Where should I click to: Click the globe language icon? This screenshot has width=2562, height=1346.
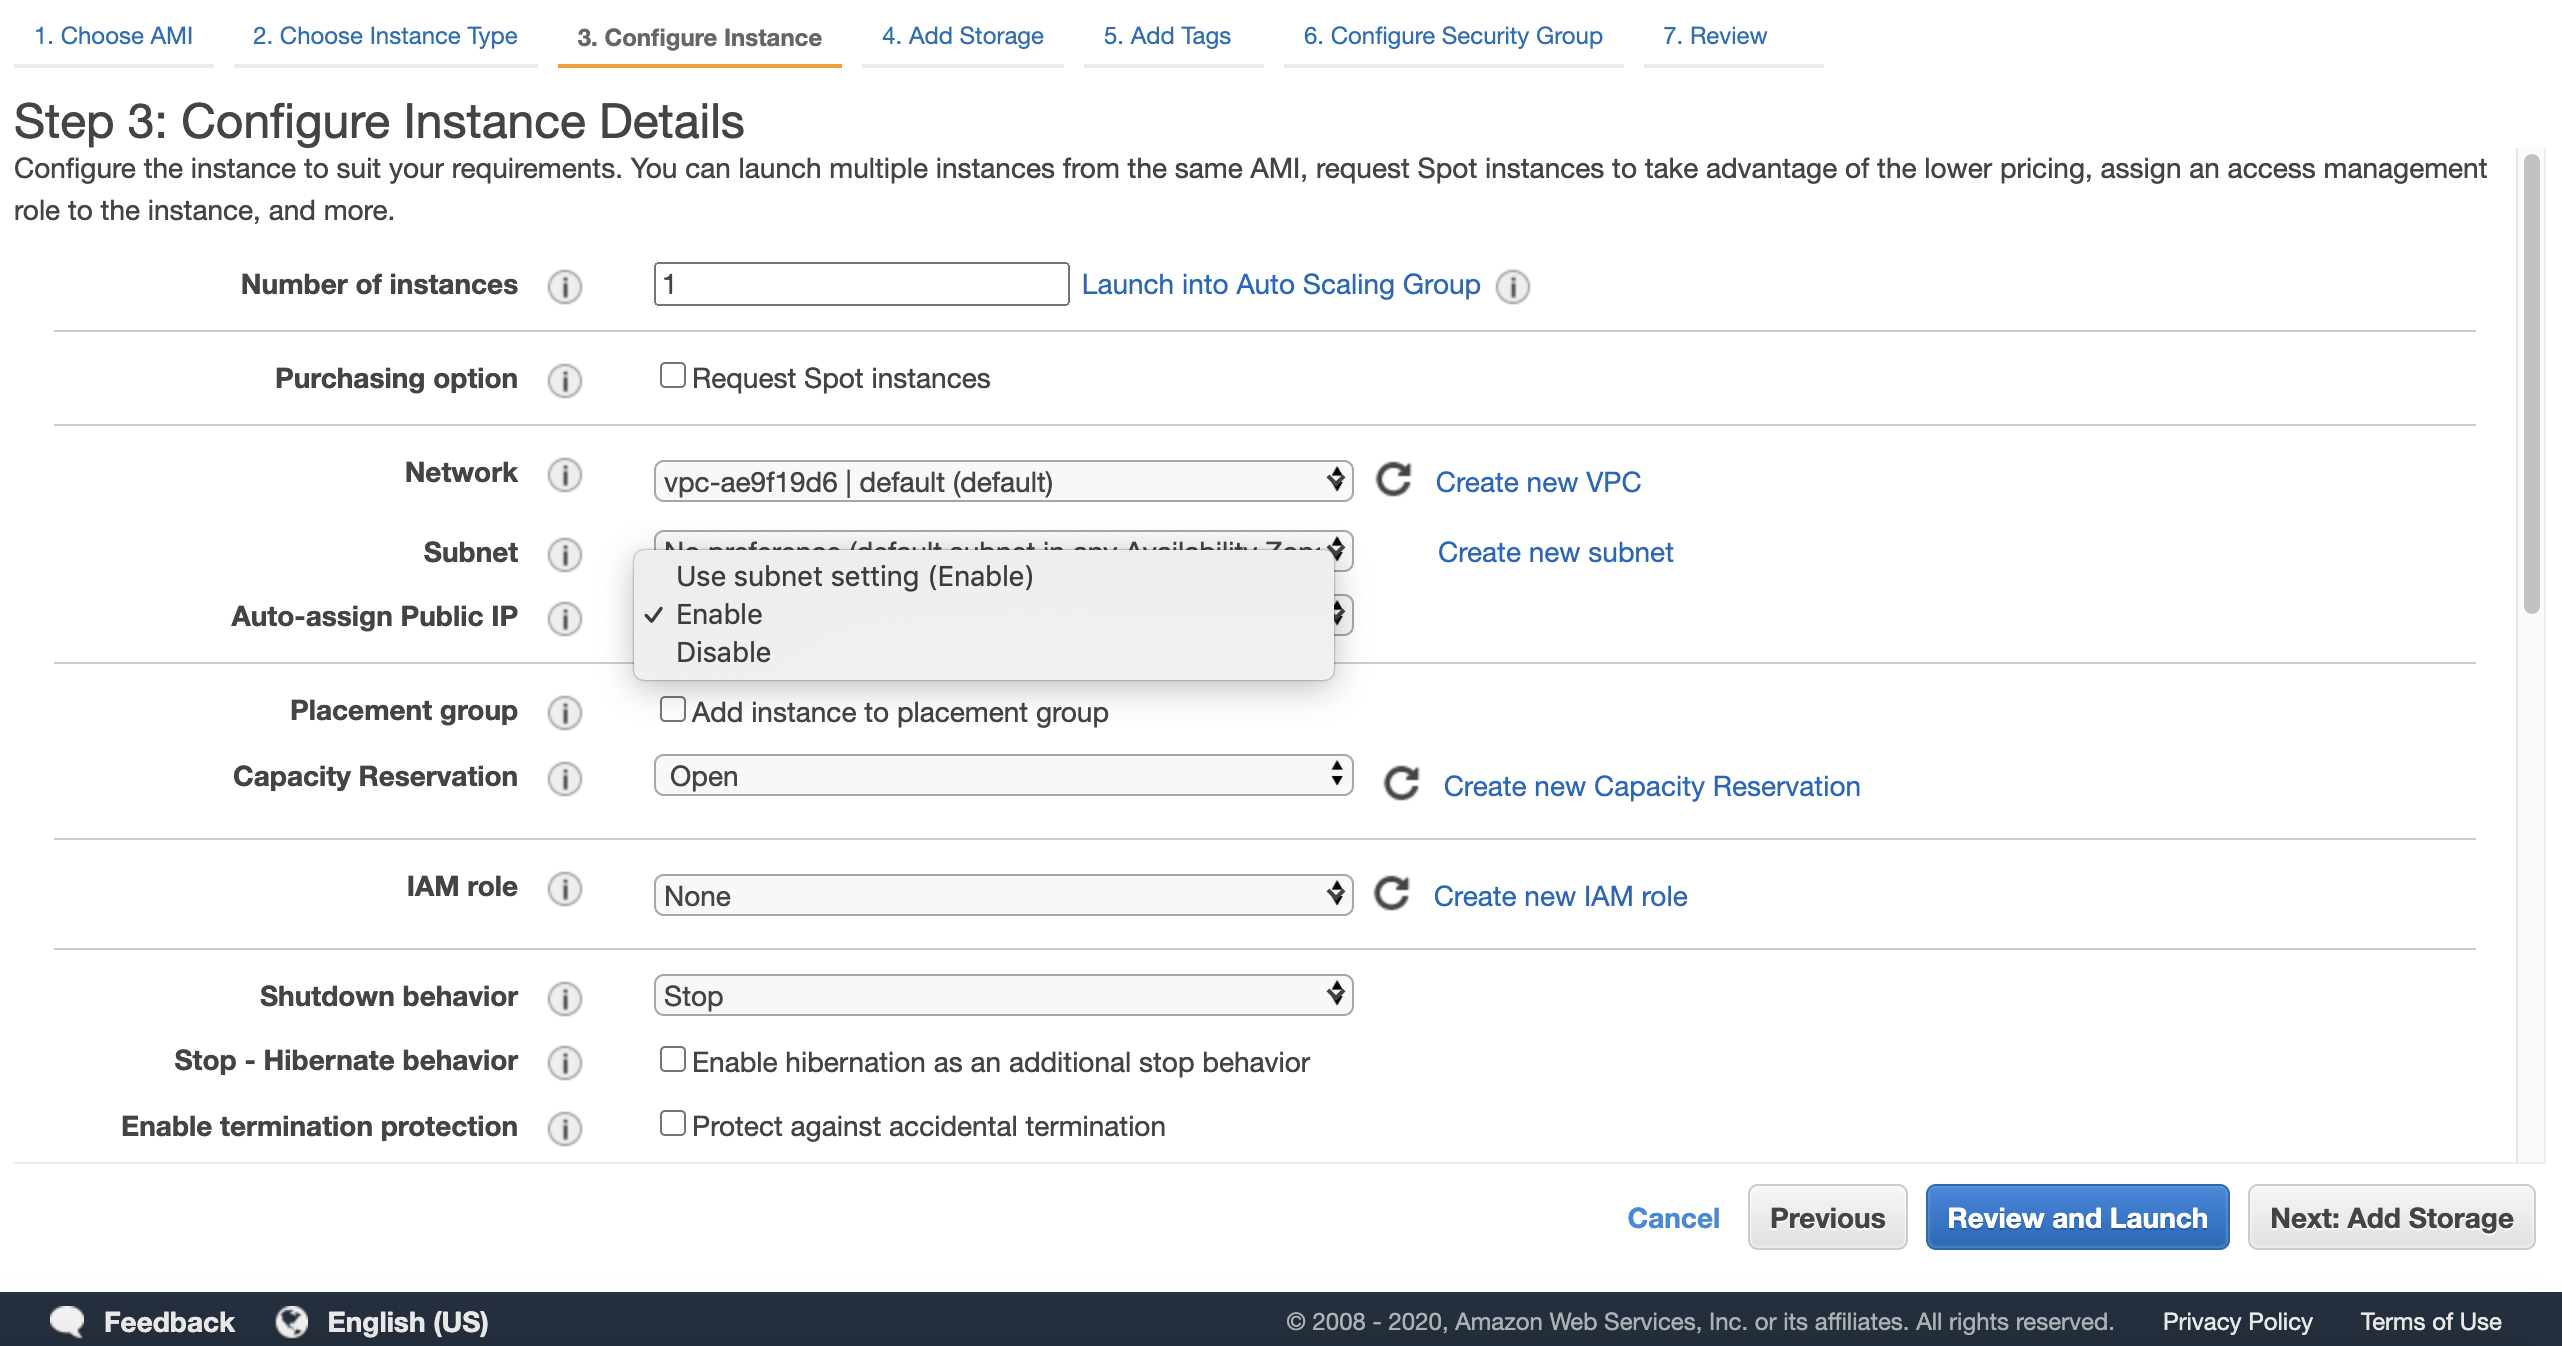pyautogui.click(x=292, y=1321)
